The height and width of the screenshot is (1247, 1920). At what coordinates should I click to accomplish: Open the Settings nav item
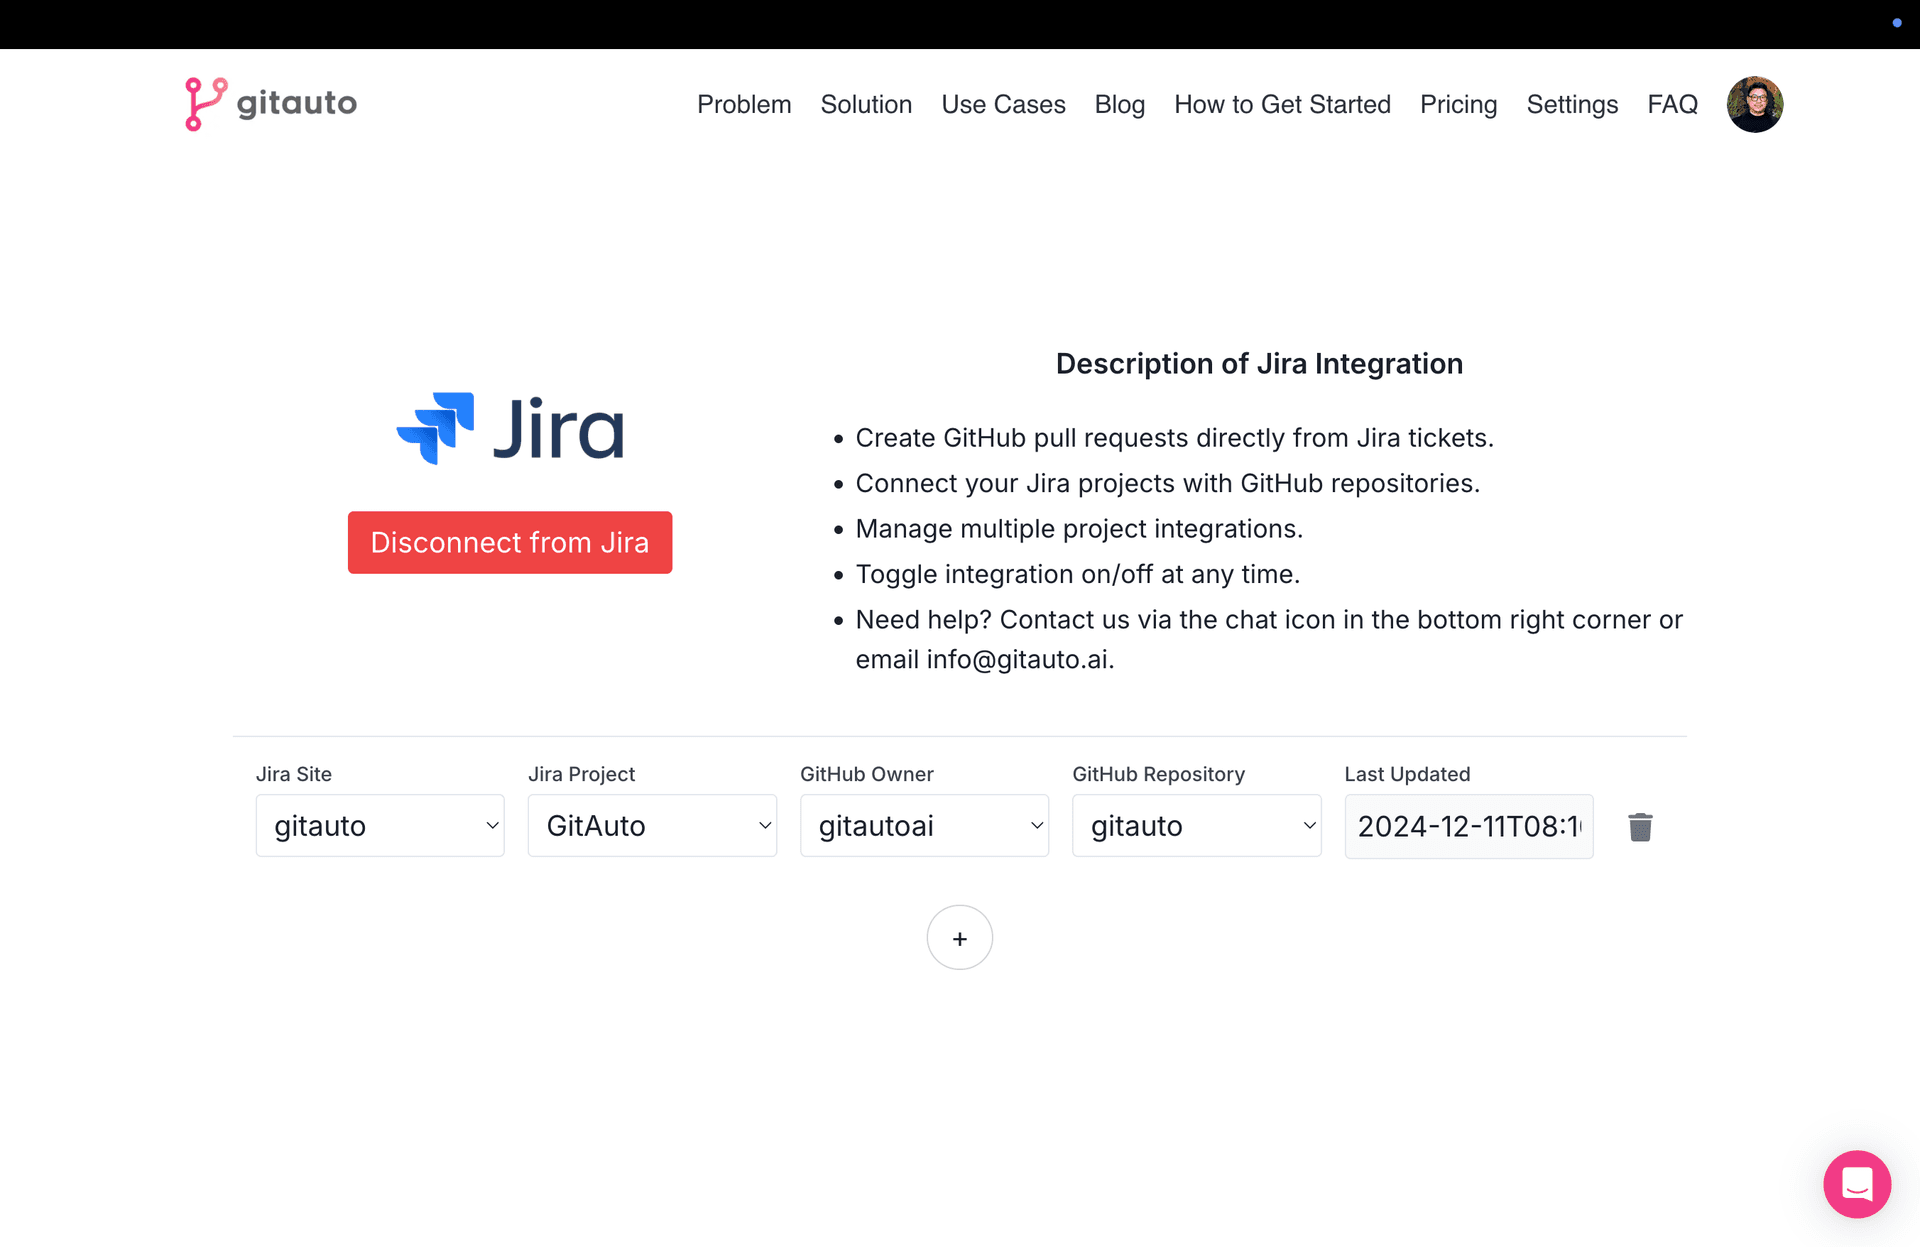tap(1572, 104)
